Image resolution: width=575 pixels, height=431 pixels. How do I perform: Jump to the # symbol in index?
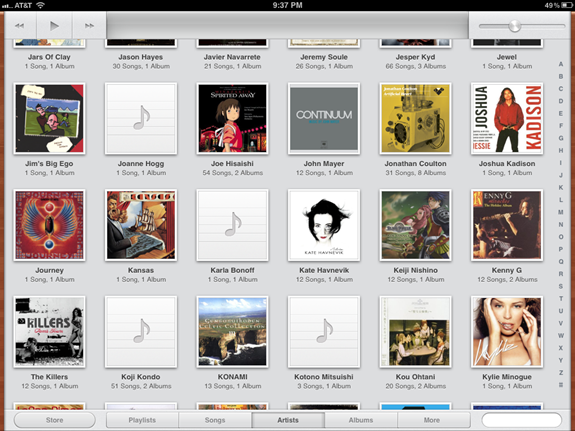click(561, 385)
